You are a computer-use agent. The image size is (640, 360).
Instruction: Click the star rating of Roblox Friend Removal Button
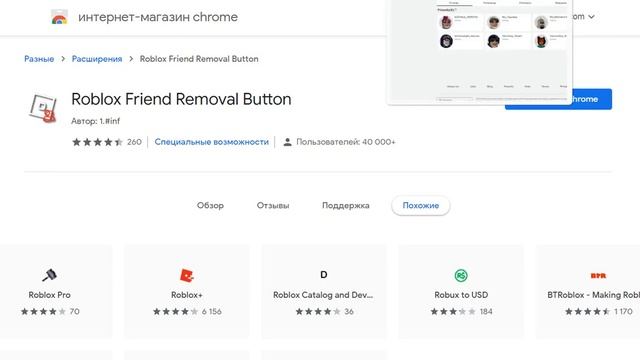(97, 142)
